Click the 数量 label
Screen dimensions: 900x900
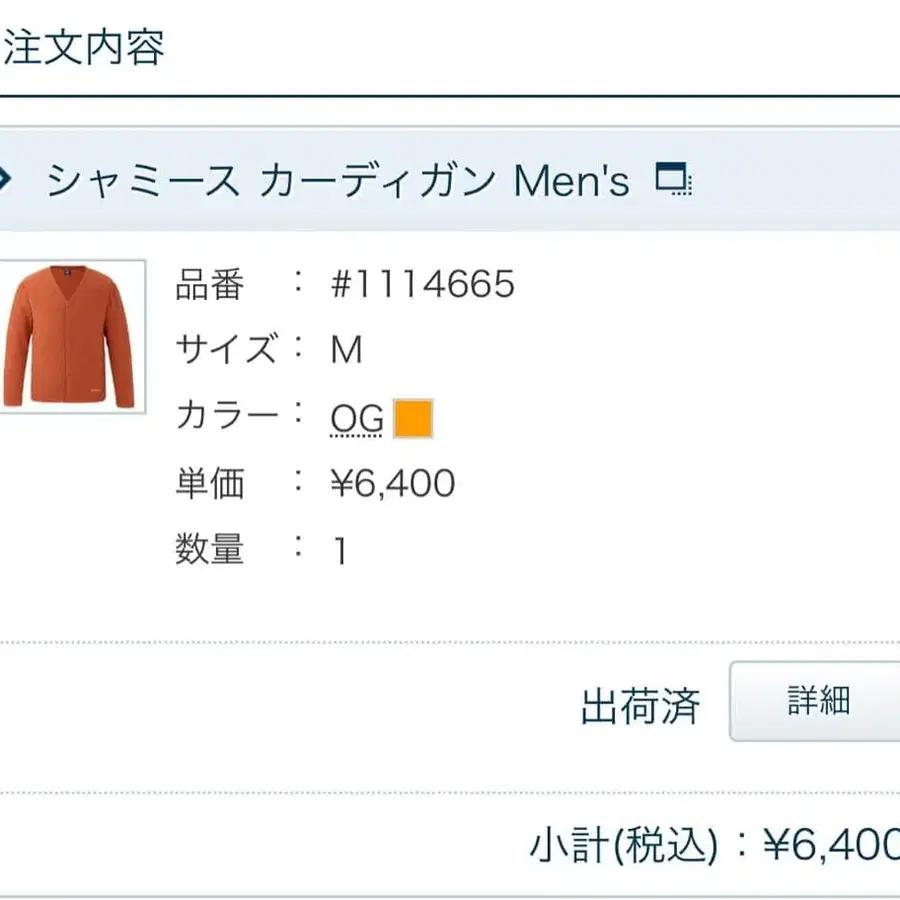pos(210,549)
